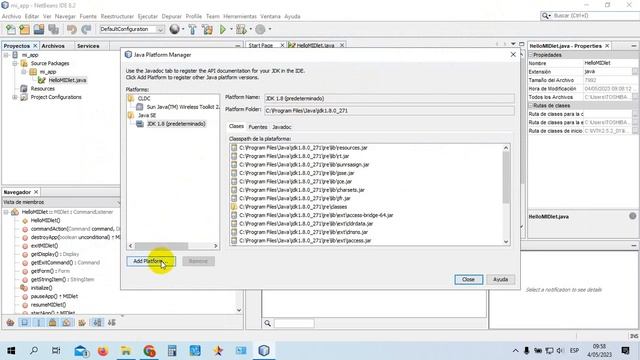Open the browser globe dropdown arrow
This screenshot has width=640, height=360.
pyautogui.click(x=183, y=29)
